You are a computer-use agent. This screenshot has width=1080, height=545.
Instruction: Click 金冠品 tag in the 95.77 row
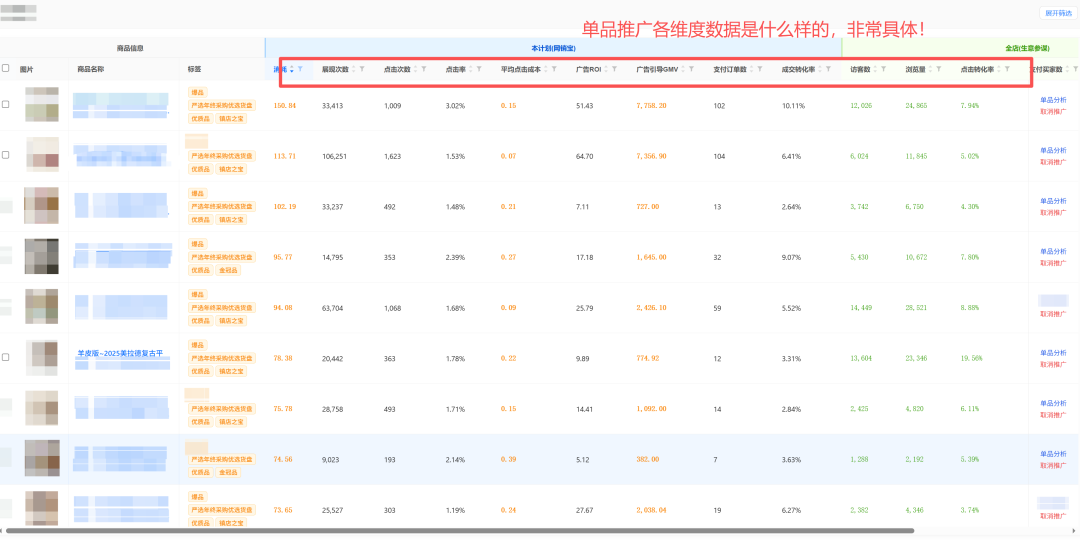[227, 270]
